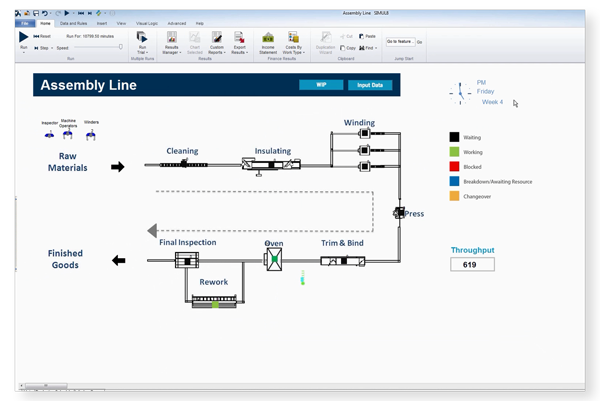Viewport: 600px width, 401px height.
Task: Click the large Run play button
Action: (23, 37)
